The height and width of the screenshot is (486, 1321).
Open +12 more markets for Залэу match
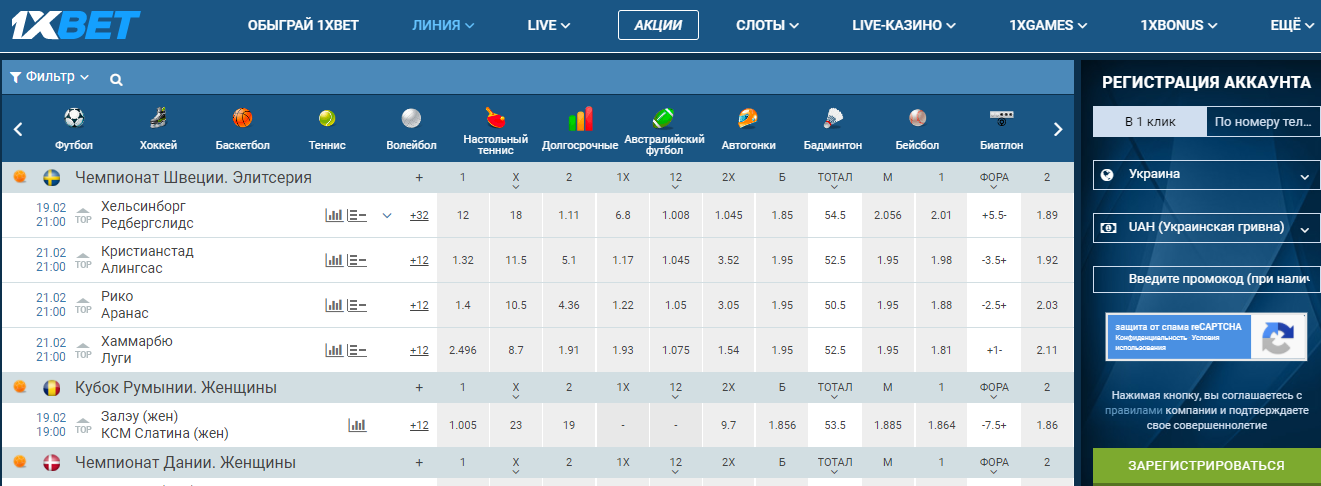click(x=419, y=425)
